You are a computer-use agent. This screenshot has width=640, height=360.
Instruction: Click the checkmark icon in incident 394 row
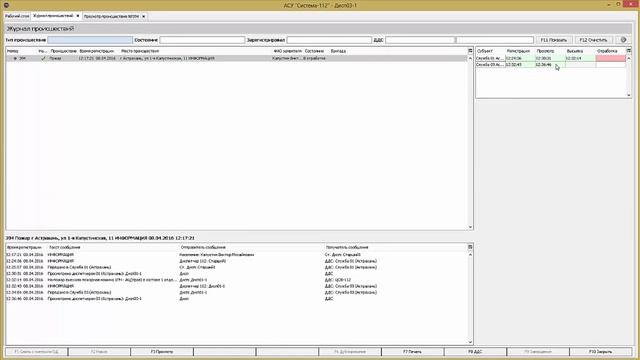[x=43, y=58]
